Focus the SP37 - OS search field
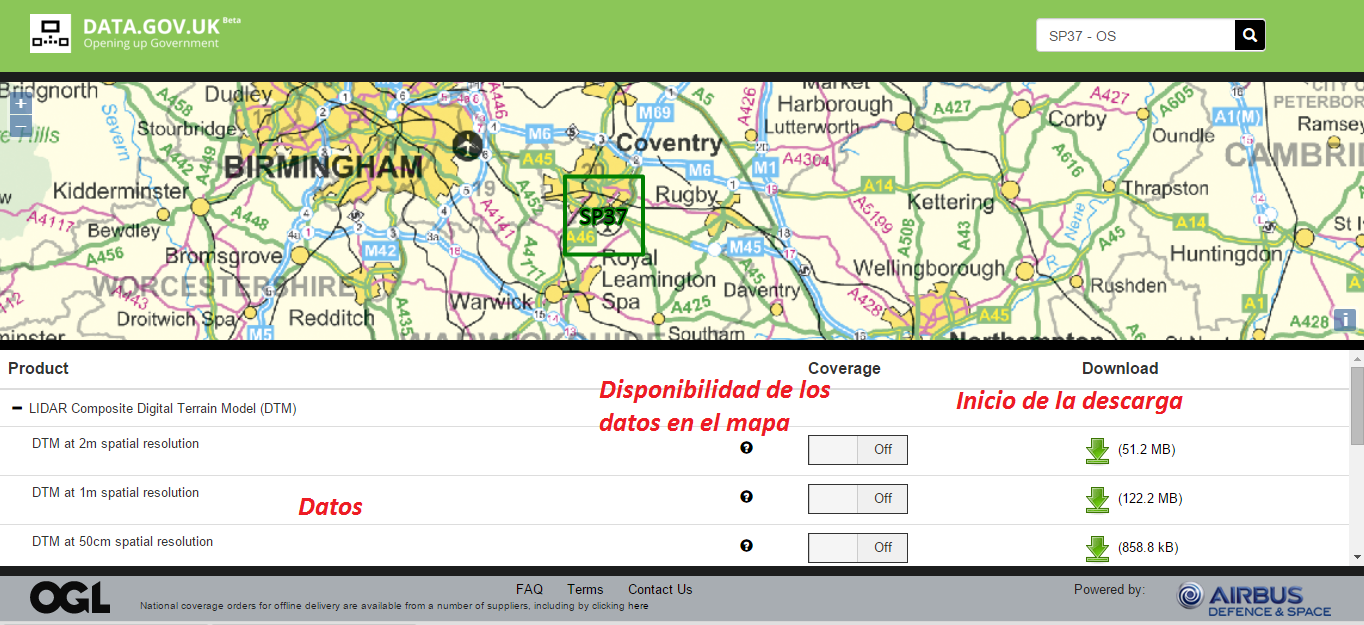This screenshot has width=1364, height=625. [1135, 36]
